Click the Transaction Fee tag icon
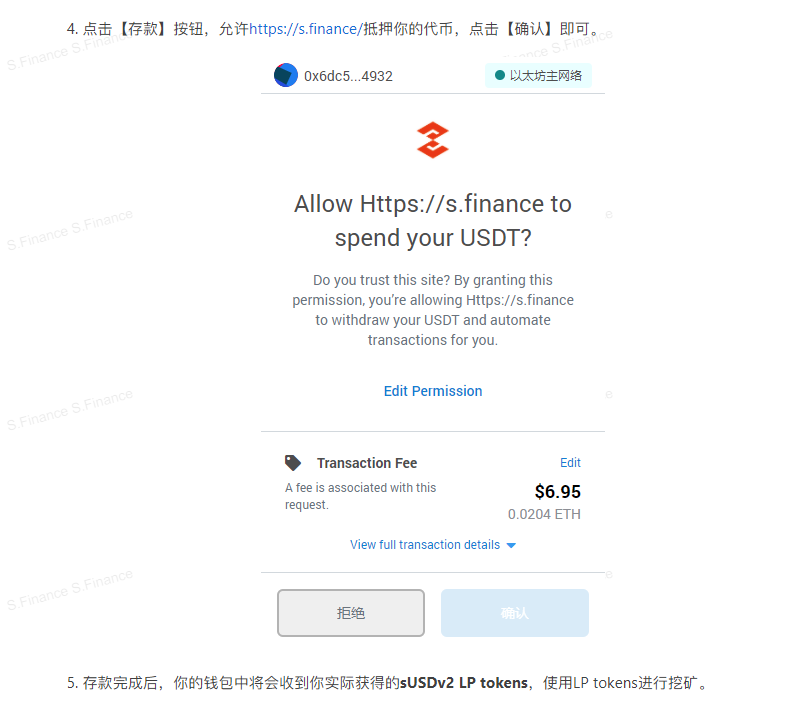 tap(293, 463)
